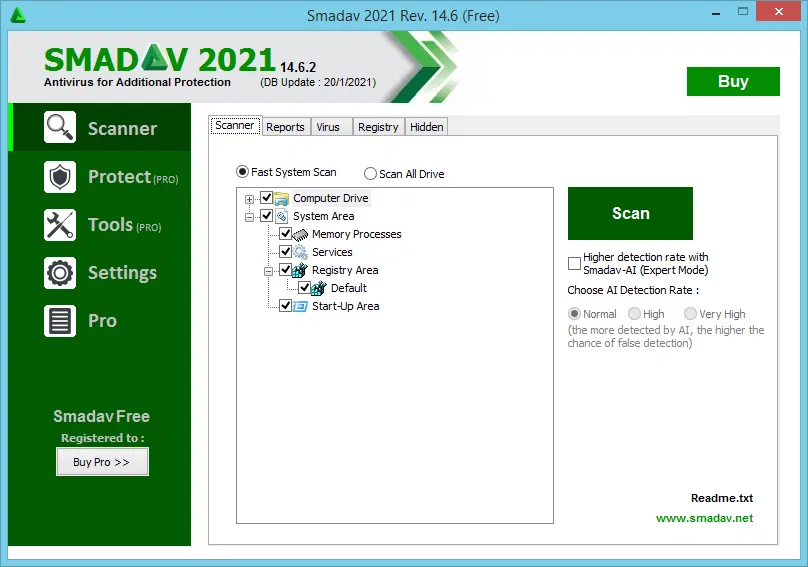
Task: Open the Protect (PRO) sidebar section
Action: (x=101, y=177)
